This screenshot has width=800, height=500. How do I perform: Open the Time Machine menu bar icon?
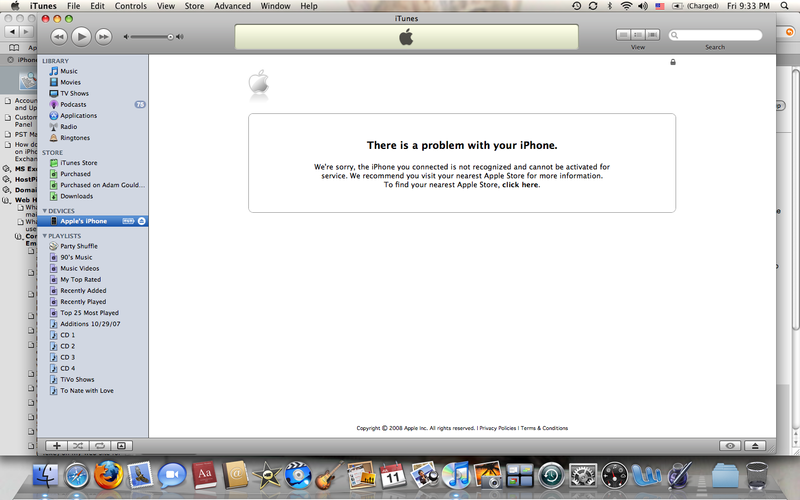[577, 6]
